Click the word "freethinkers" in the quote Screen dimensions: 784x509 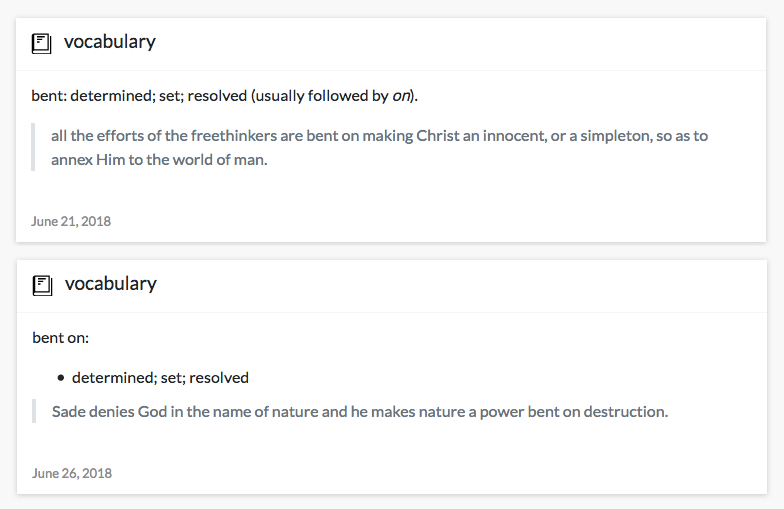(x=234, y=136)
